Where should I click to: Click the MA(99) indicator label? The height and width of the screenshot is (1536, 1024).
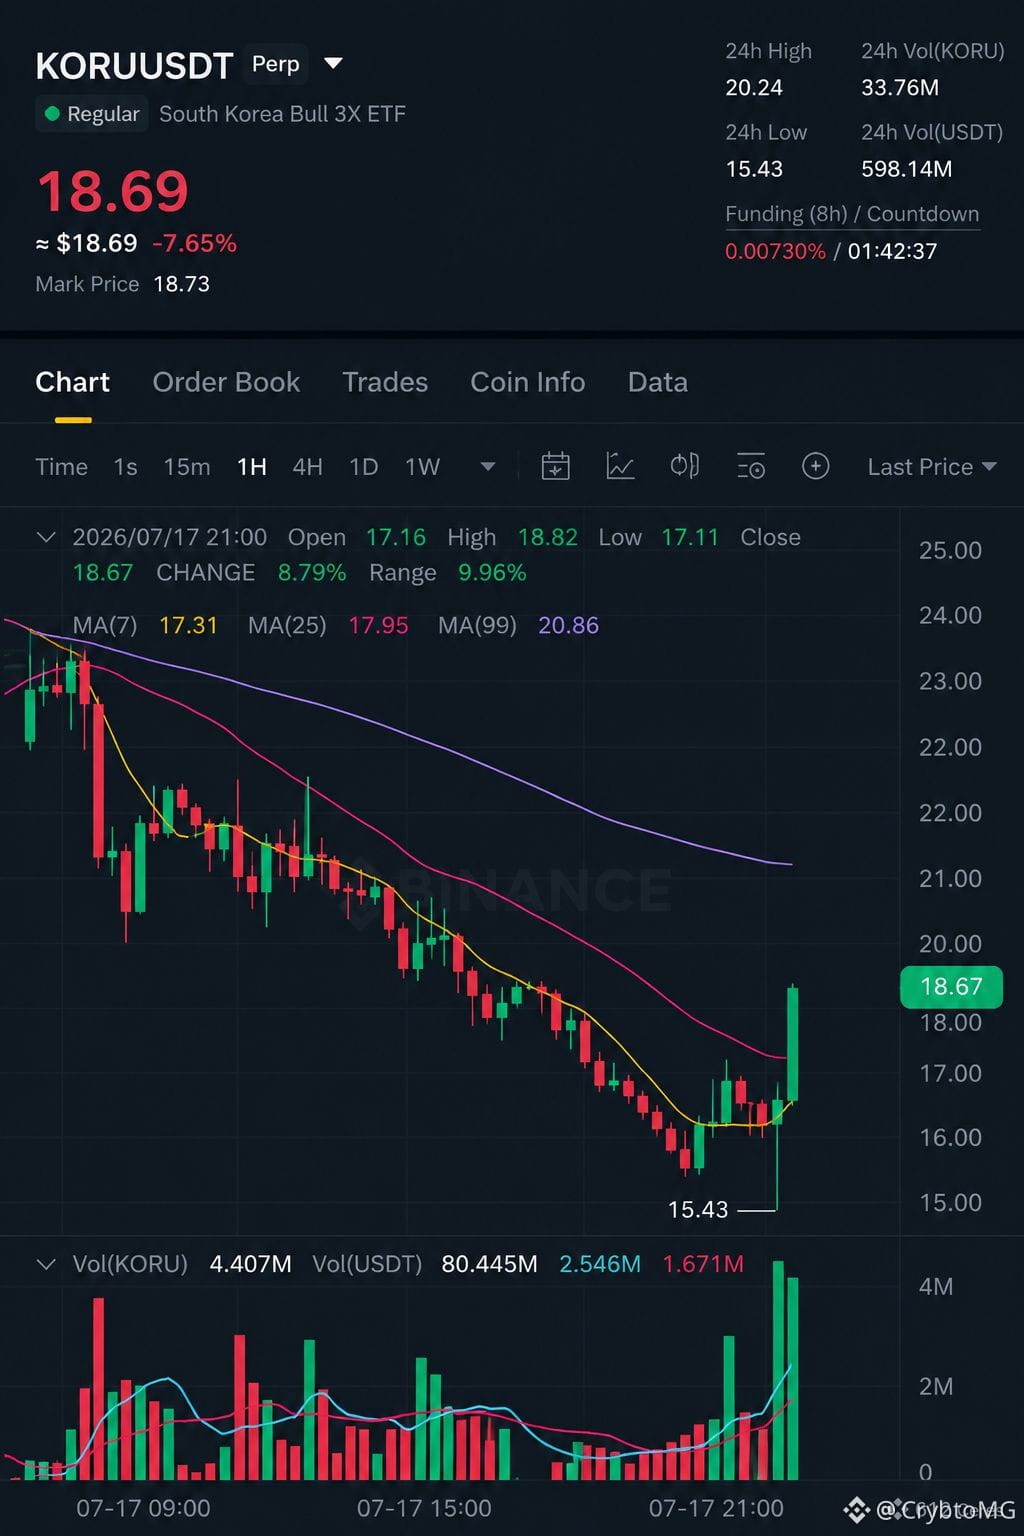click(x=477, y=625)
